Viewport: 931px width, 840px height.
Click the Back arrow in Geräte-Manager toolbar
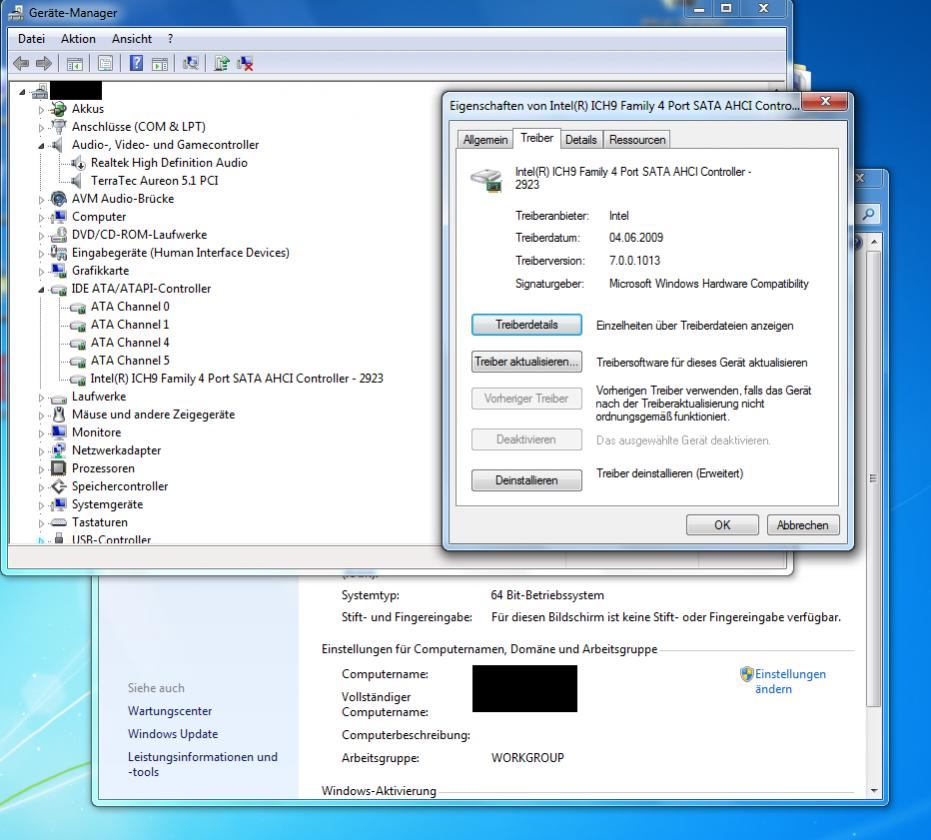(x=21, y=63)
